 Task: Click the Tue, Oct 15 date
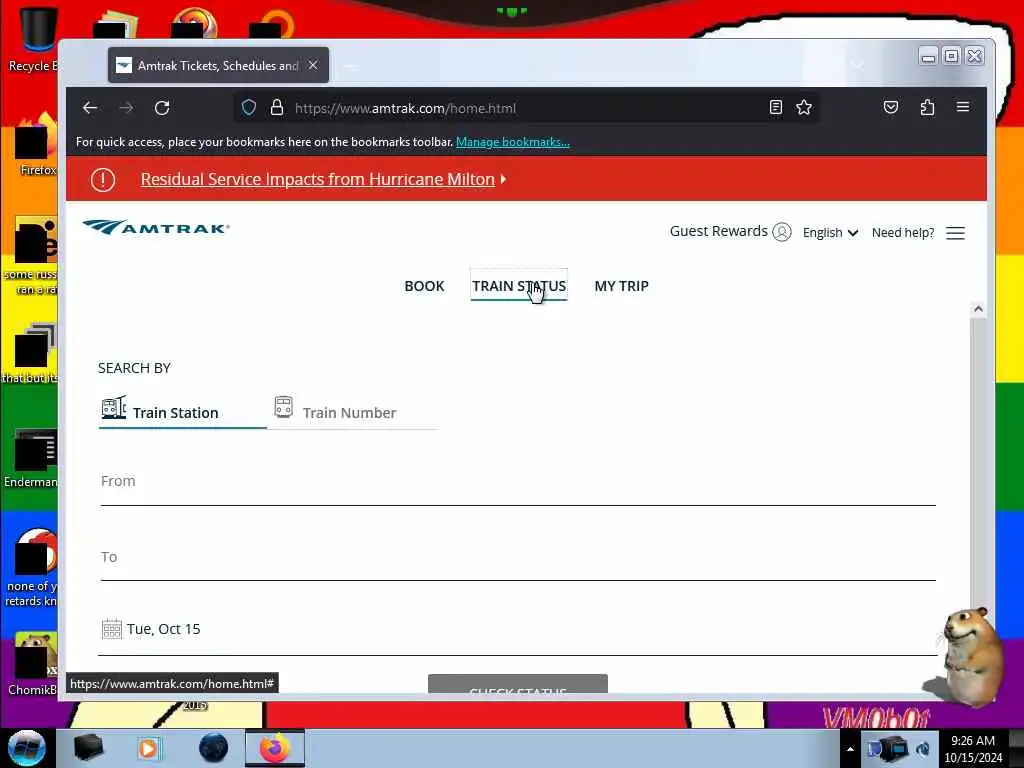pyautogui.click(x=164, y=629)
